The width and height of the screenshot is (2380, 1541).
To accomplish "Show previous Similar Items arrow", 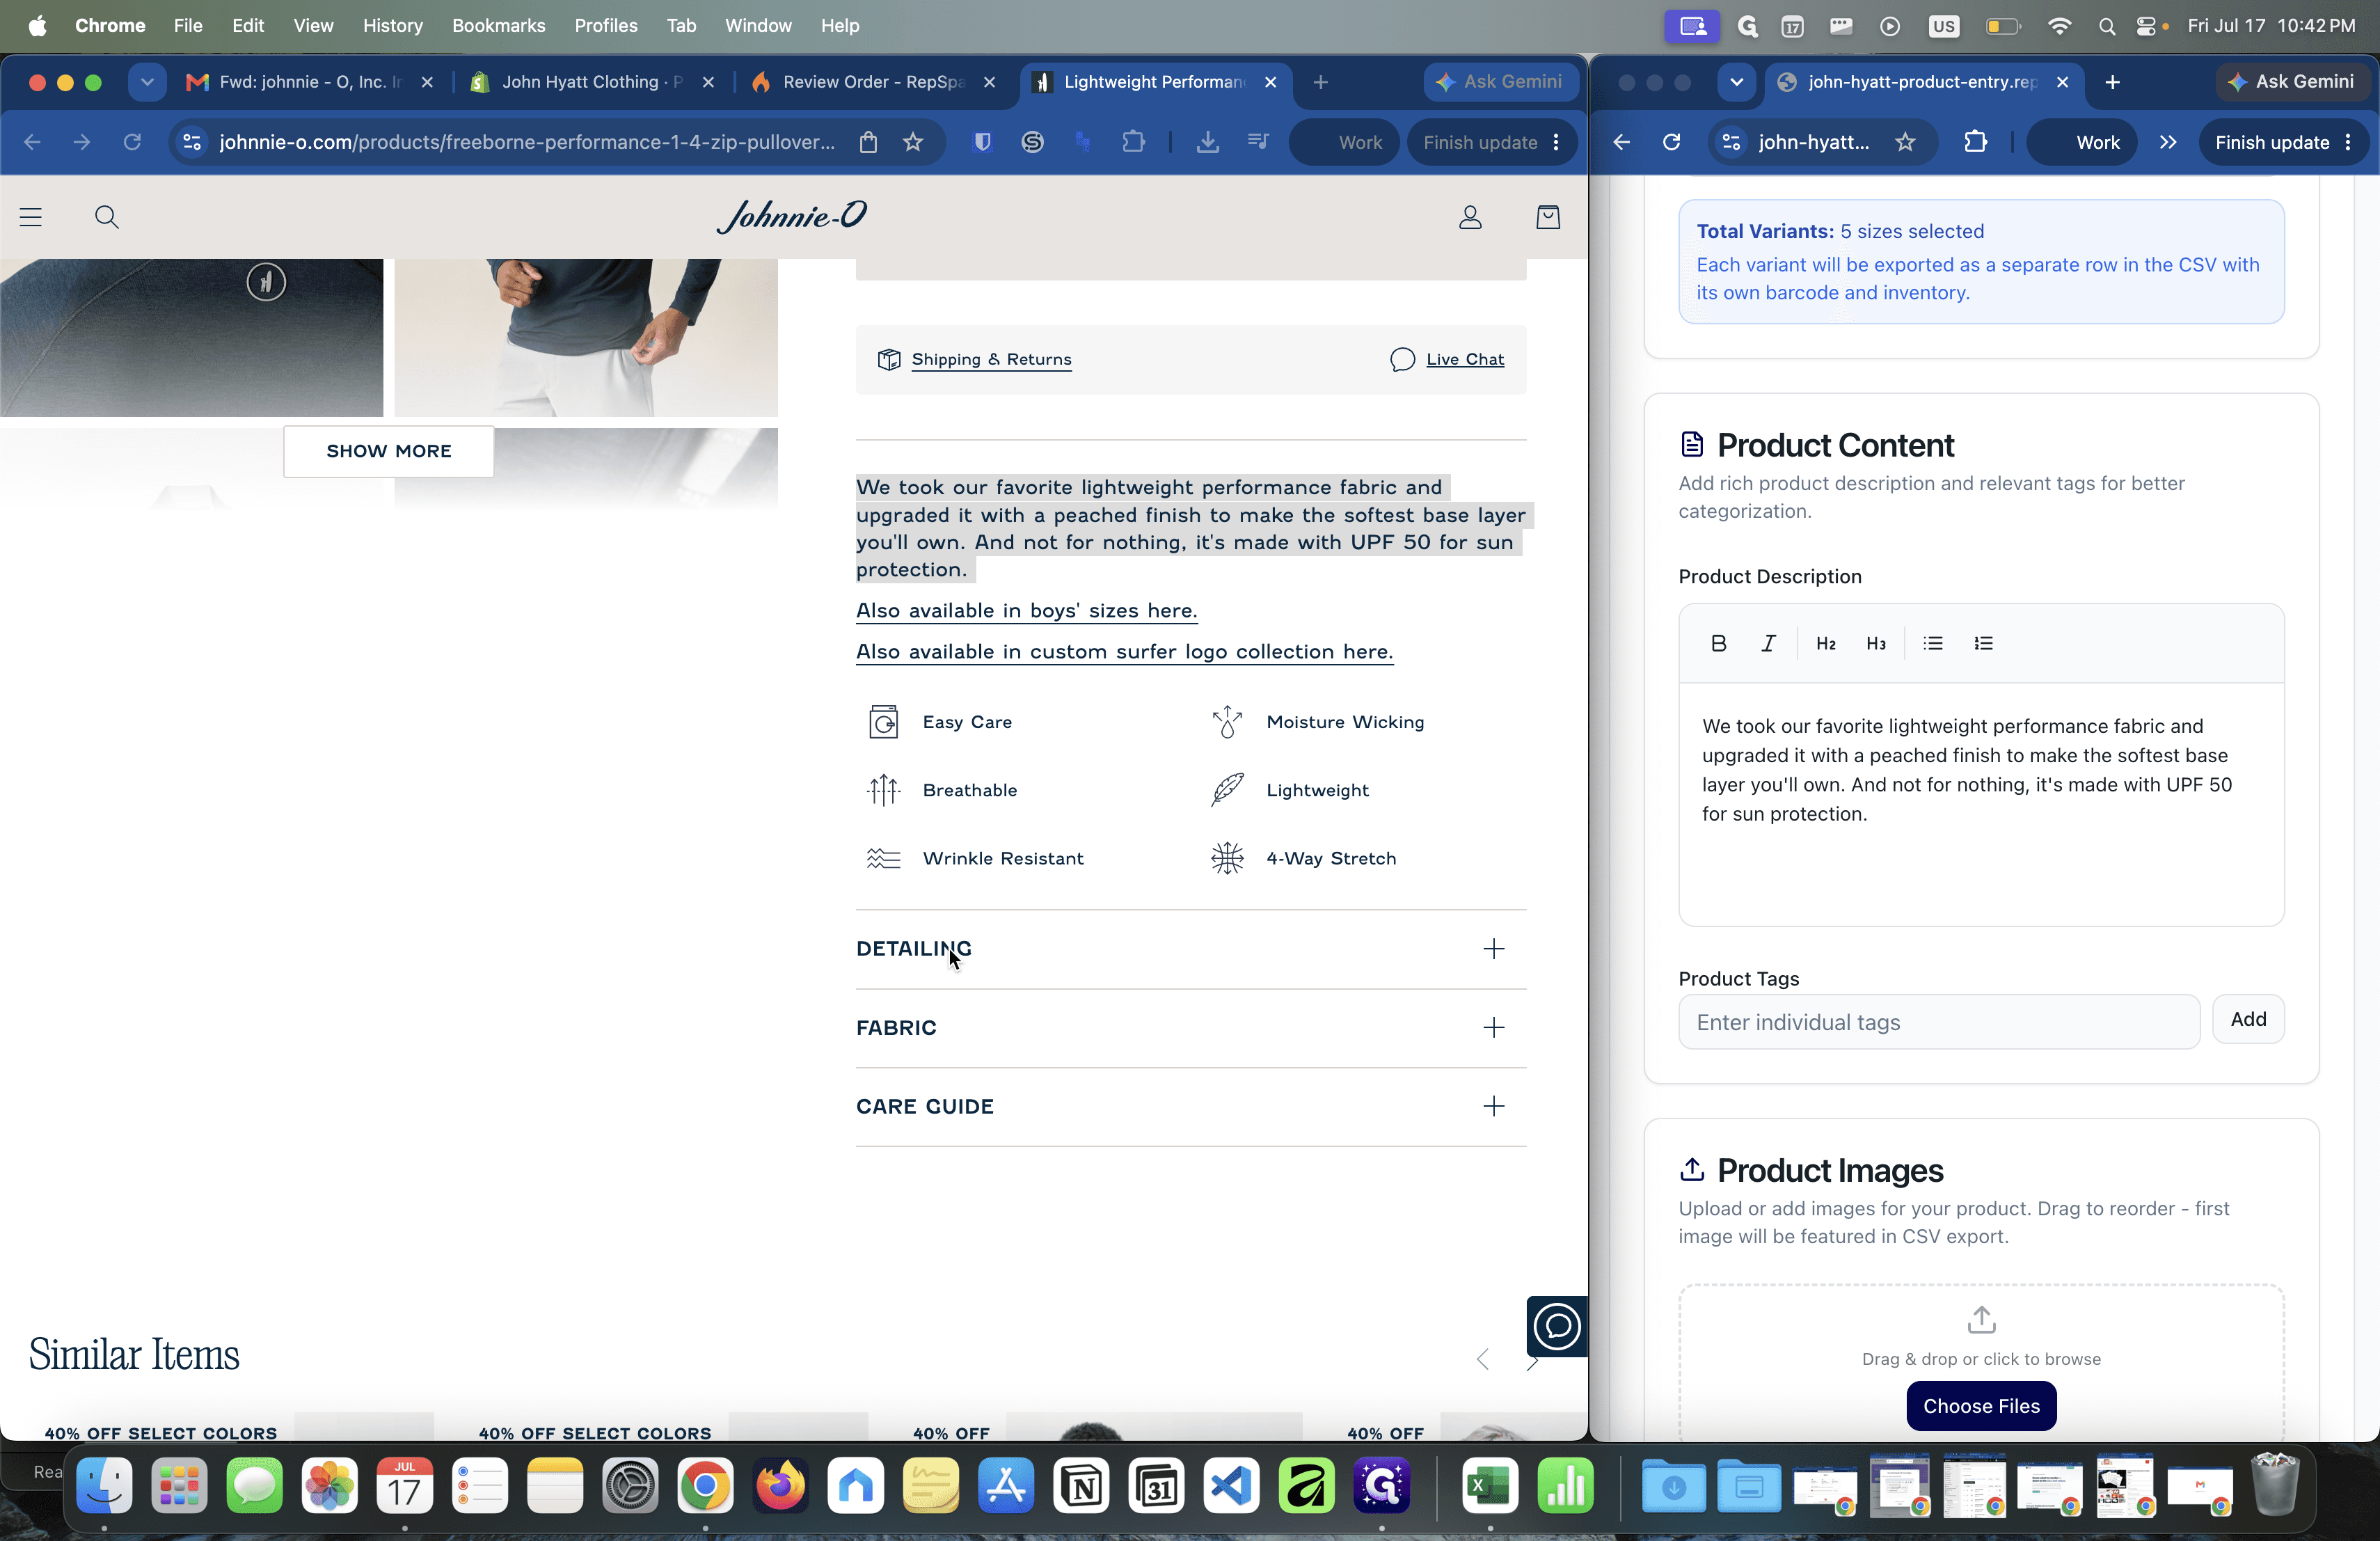I will point(1483,1359).
